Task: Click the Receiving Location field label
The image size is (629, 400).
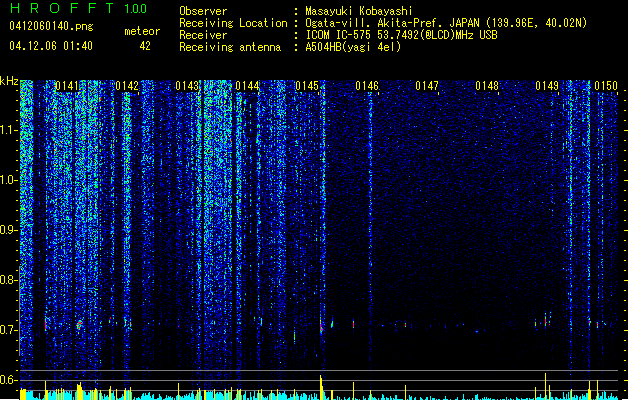Action: click(233, 23)
